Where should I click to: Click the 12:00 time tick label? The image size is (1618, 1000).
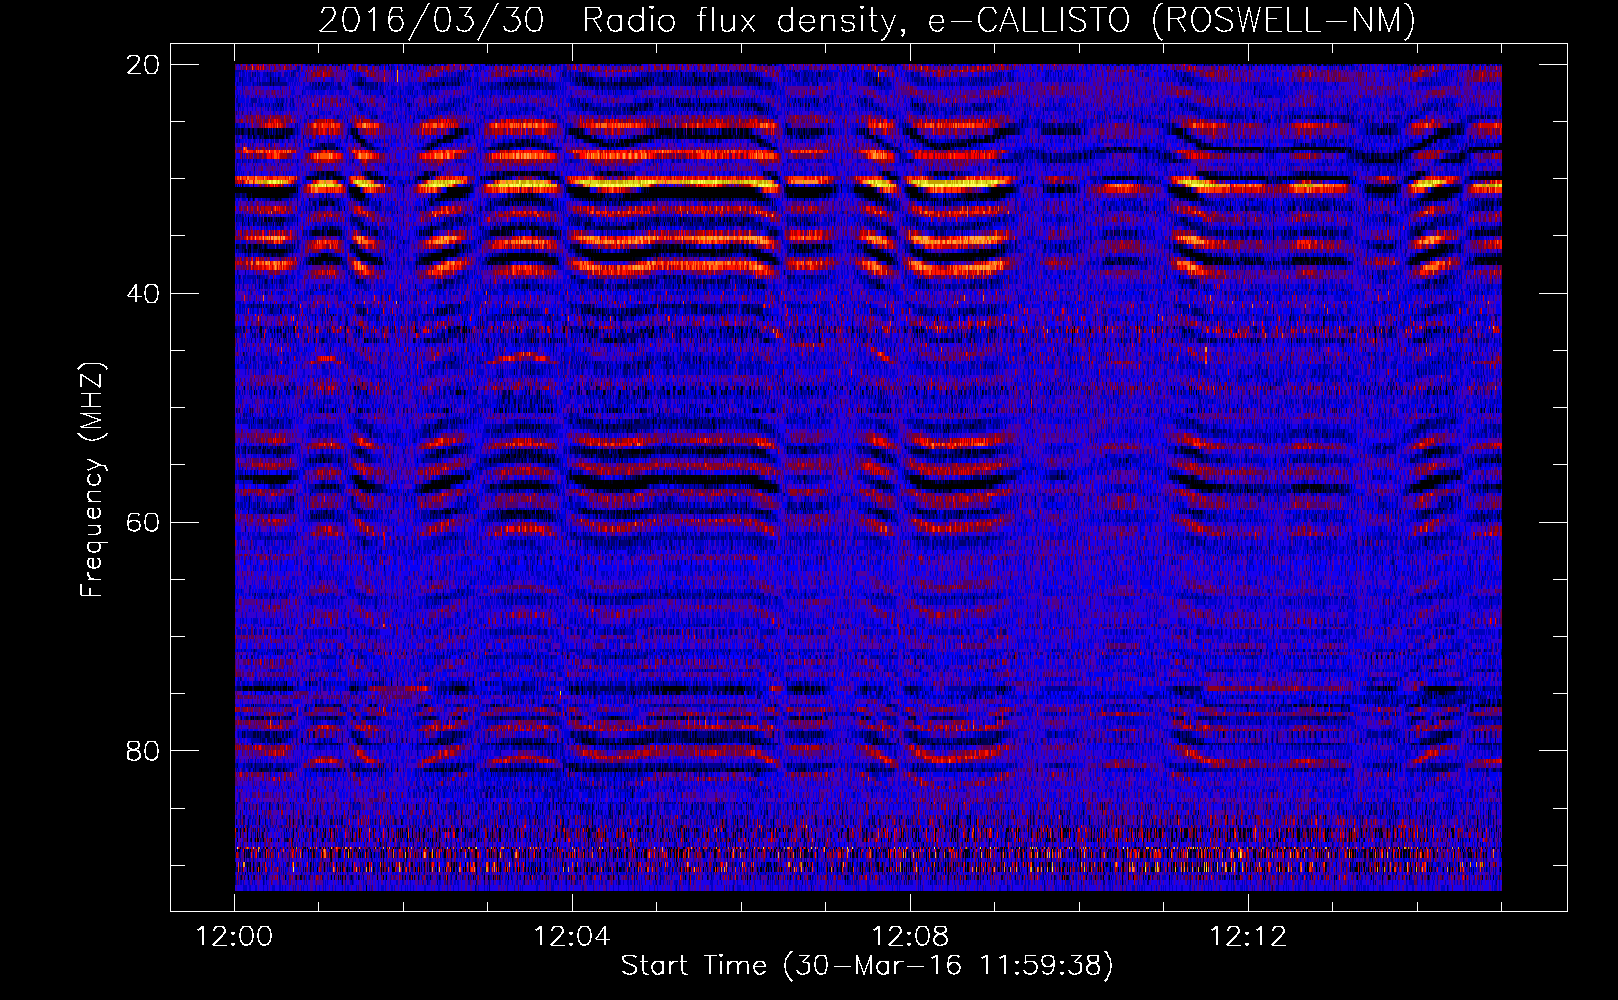coord(234,937)
